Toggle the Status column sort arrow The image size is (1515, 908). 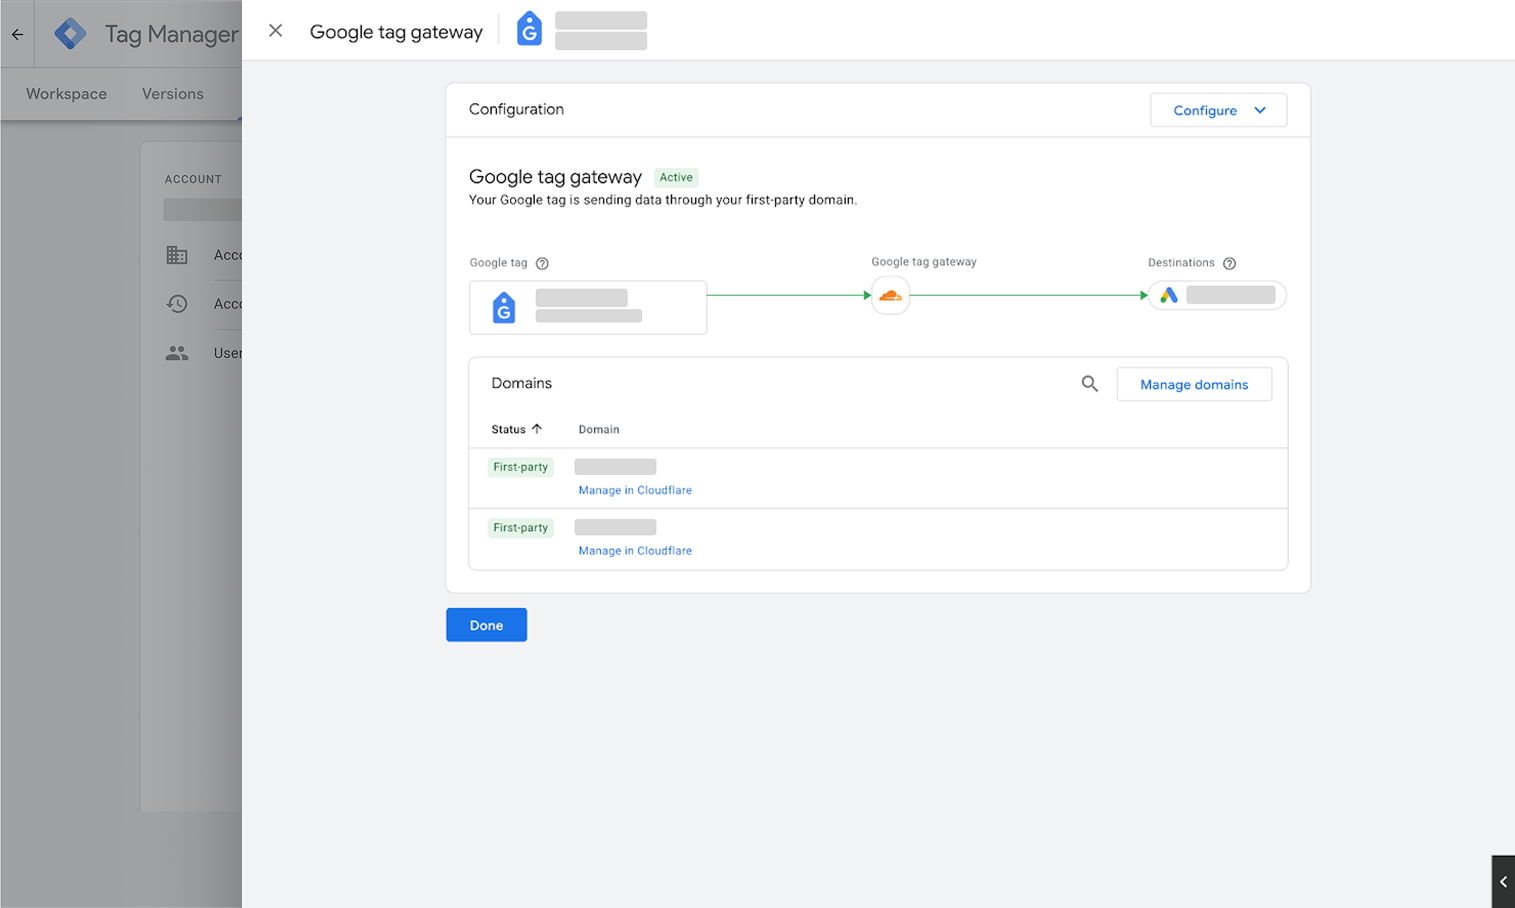(537, 428)
